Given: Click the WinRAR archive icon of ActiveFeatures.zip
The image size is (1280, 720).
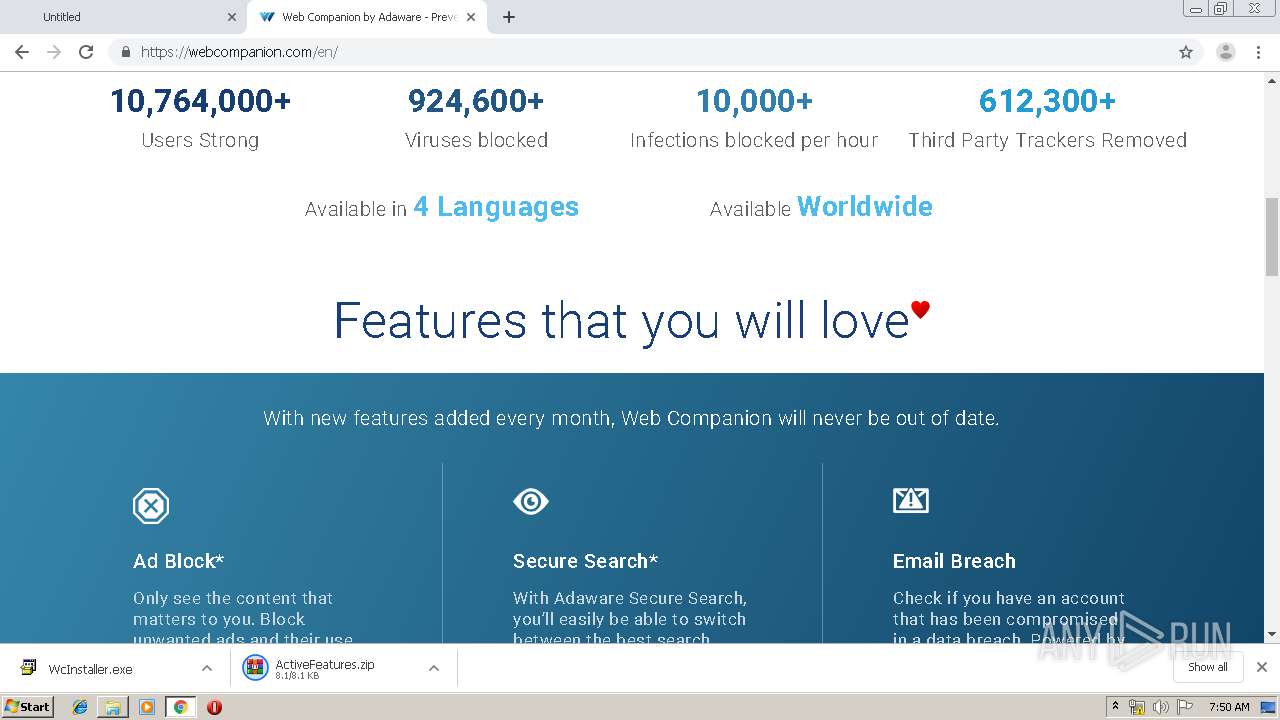Looking at the screenshot, I should [256, 668].
